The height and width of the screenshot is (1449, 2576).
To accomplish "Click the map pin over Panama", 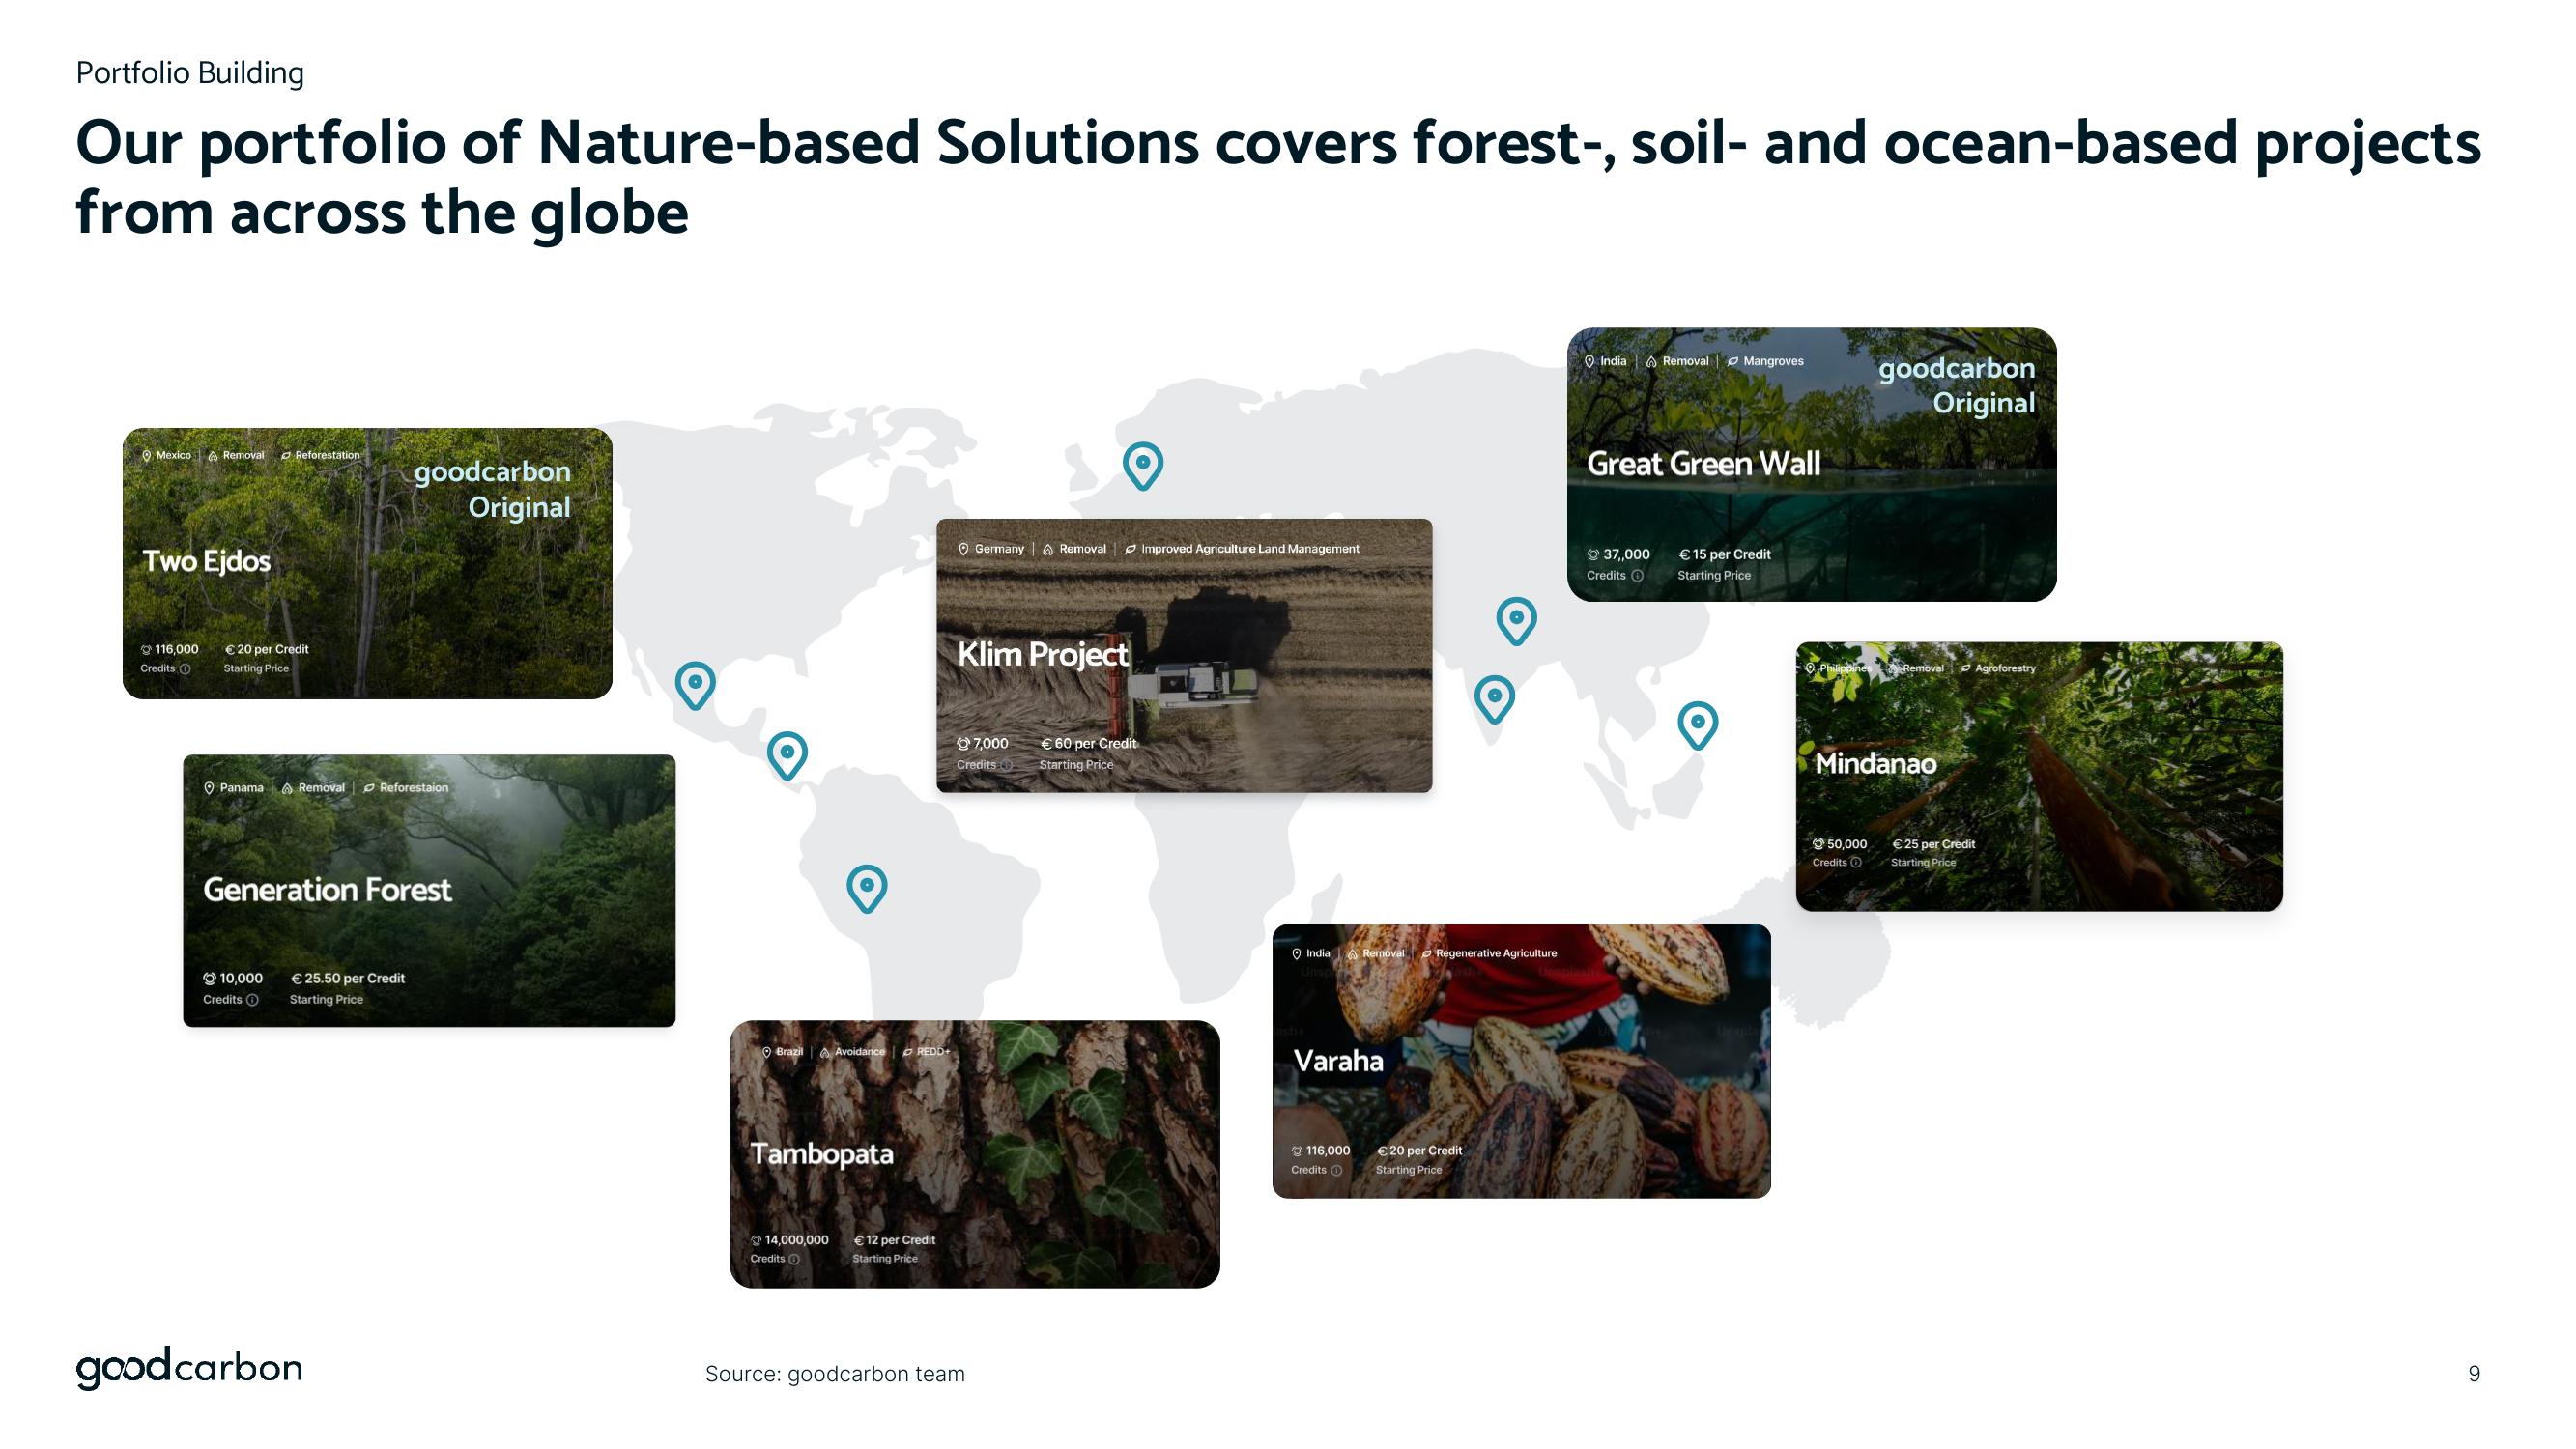I will 787,753.
